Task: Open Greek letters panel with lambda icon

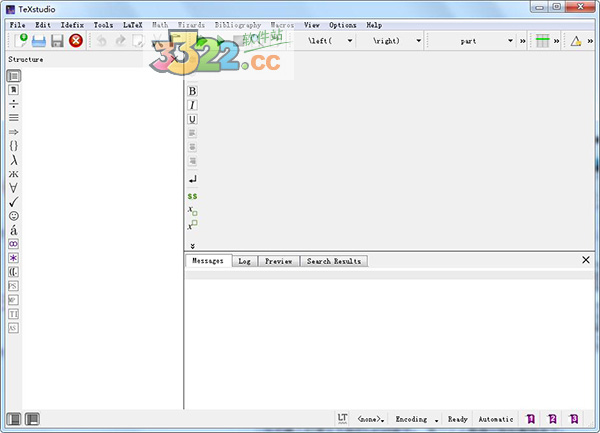Action: click(14, 160)
